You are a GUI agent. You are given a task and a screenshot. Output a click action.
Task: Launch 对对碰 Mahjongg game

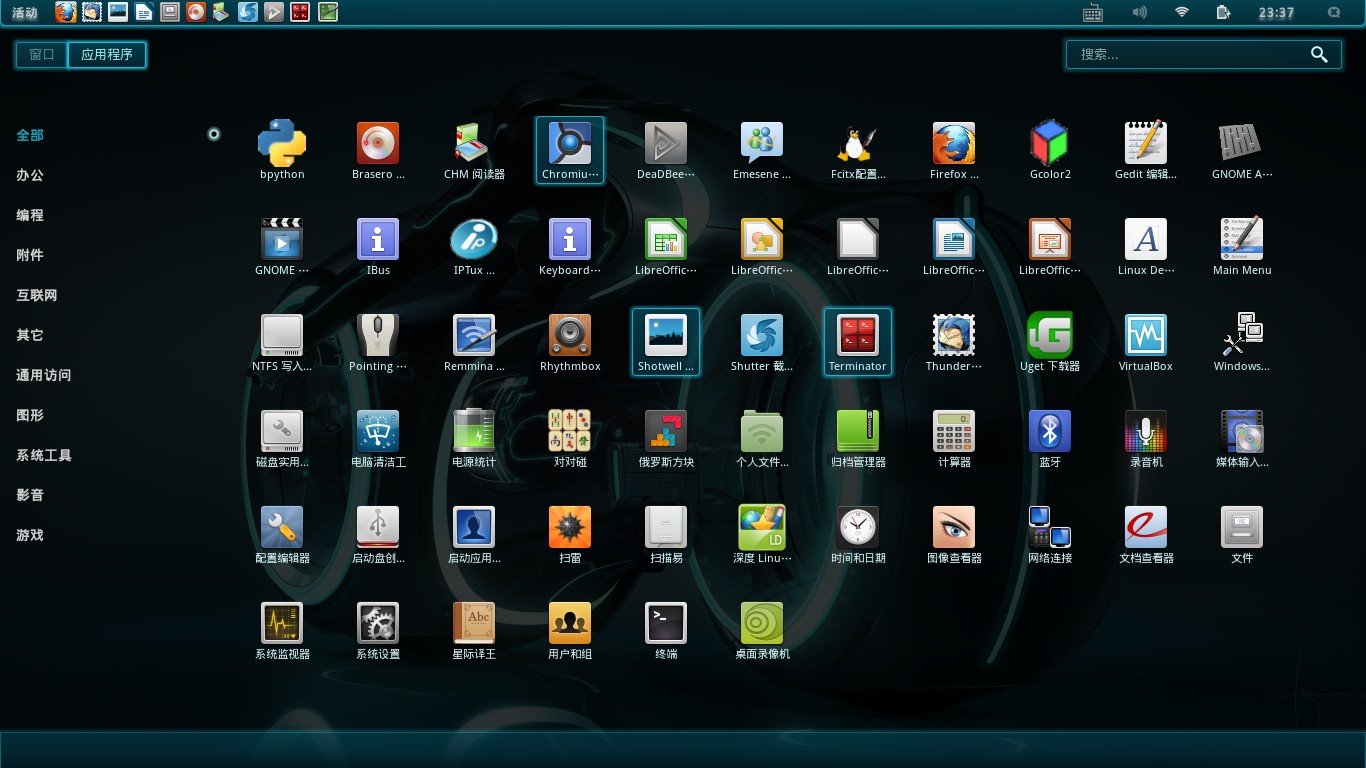[570, 439]
